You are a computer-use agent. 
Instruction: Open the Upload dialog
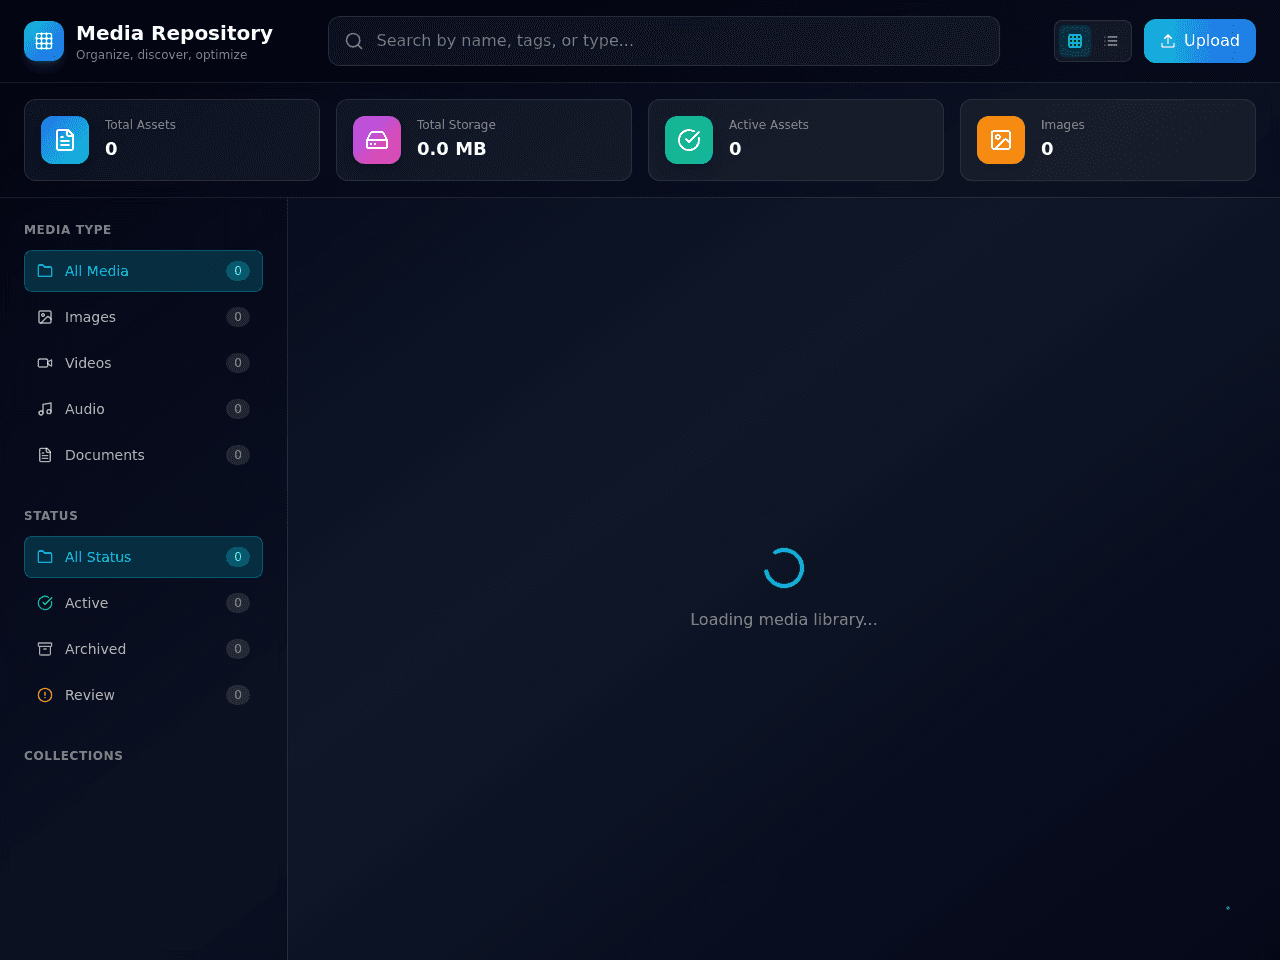point(1200,41)
